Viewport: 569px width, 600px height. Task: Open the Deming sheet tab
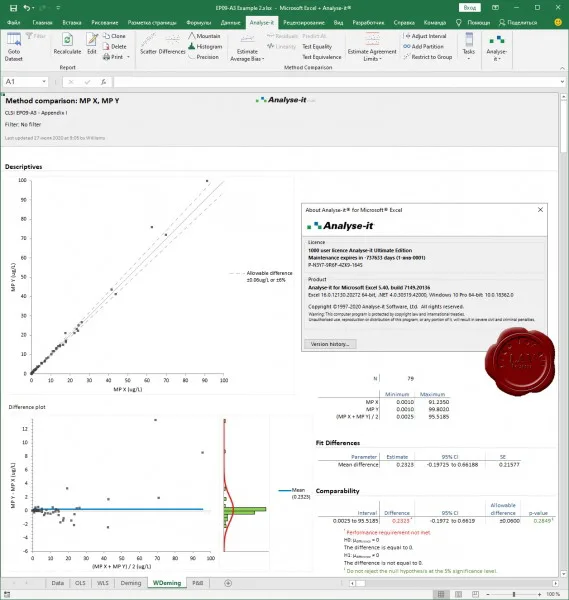point(130,583)
